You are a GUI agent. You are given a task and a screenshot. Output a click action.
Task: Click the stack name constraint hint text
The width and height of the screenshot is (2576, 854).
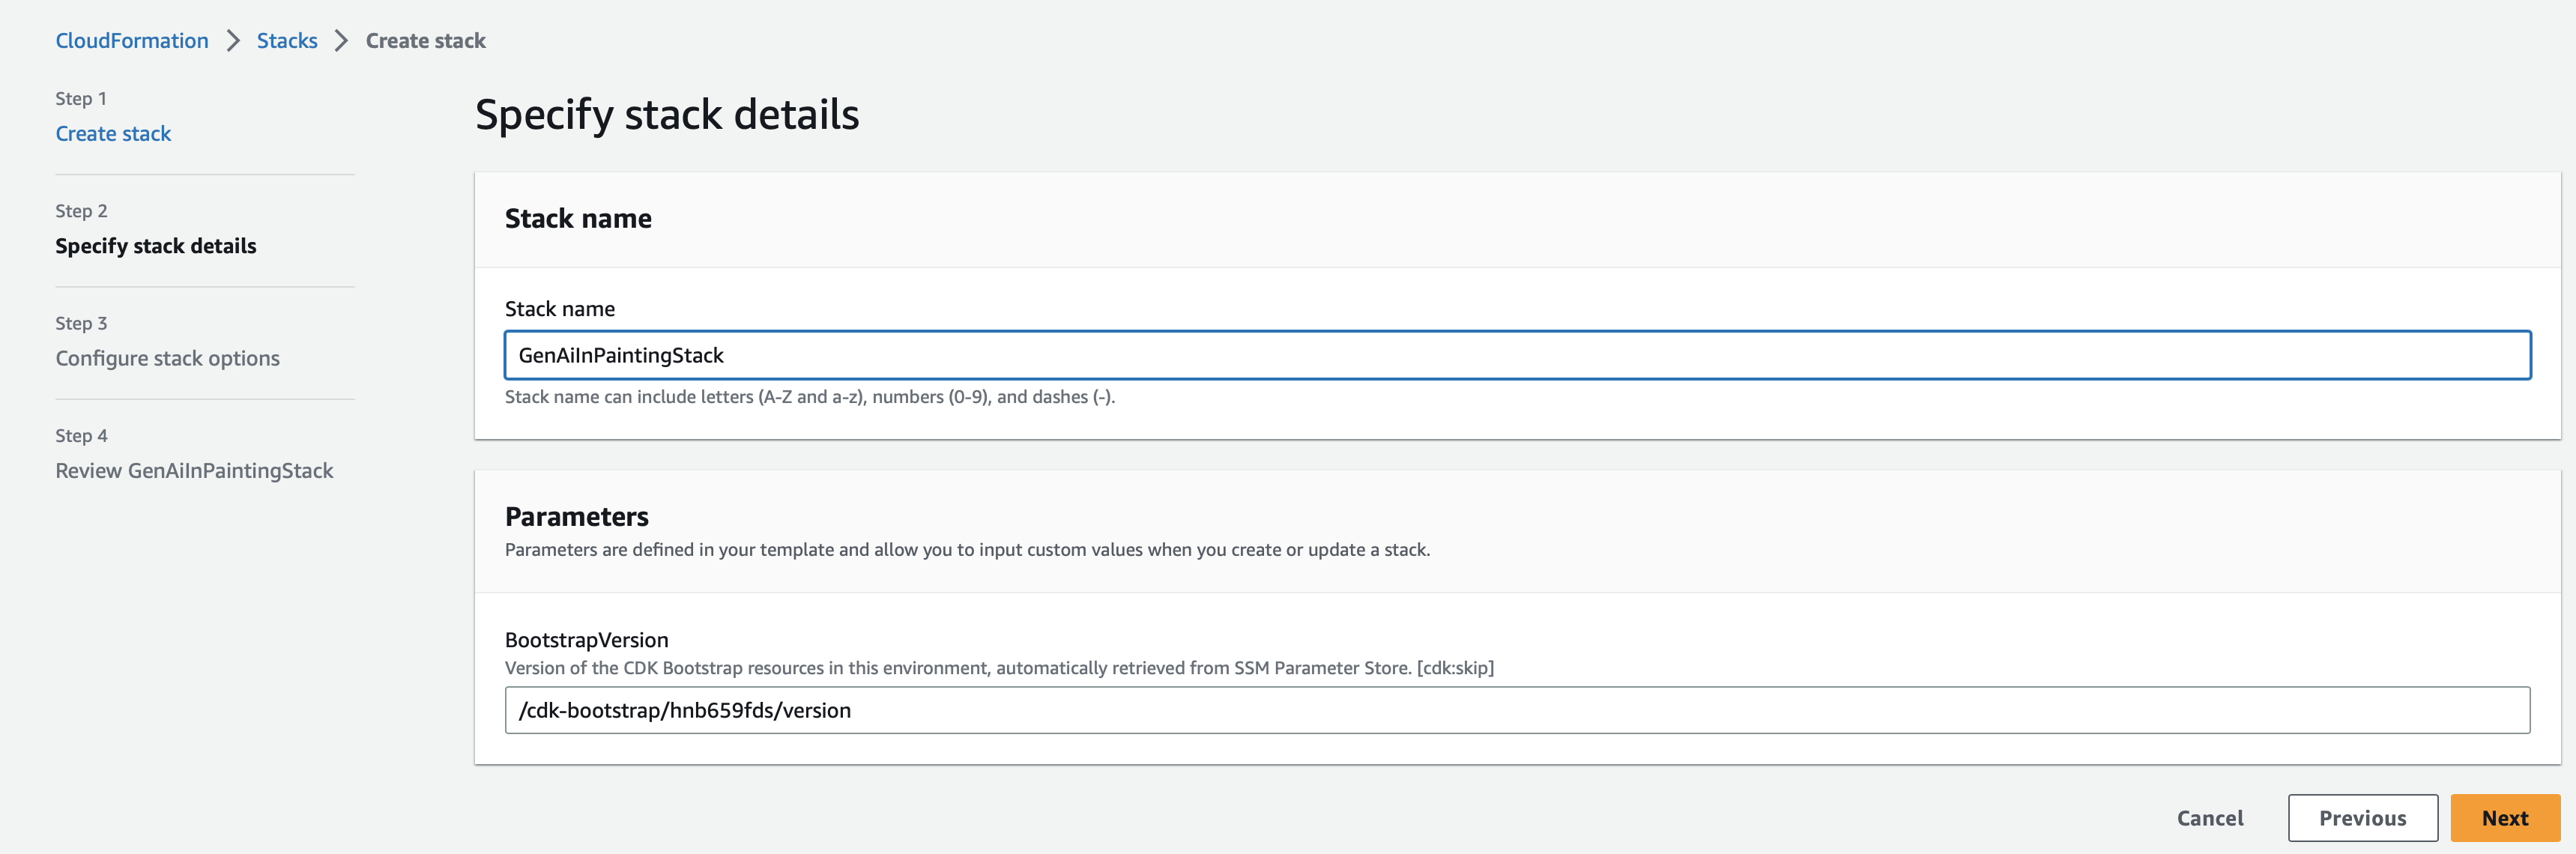(809, 397)
